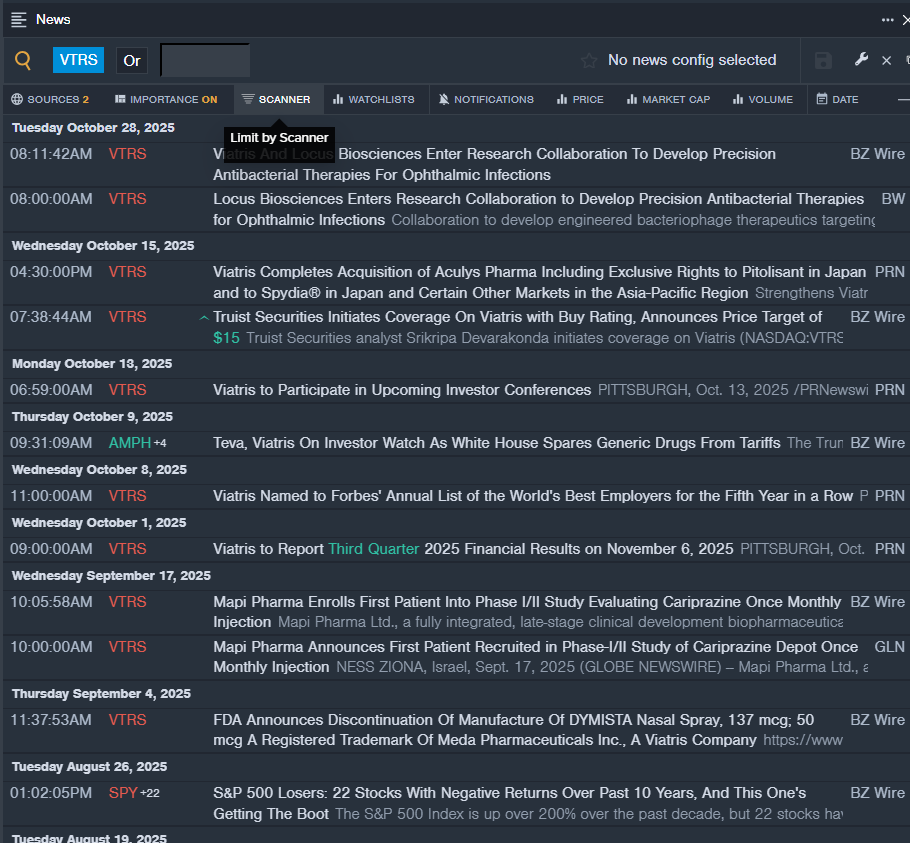Click the X icon next to the wrench

tap(886, 61)
